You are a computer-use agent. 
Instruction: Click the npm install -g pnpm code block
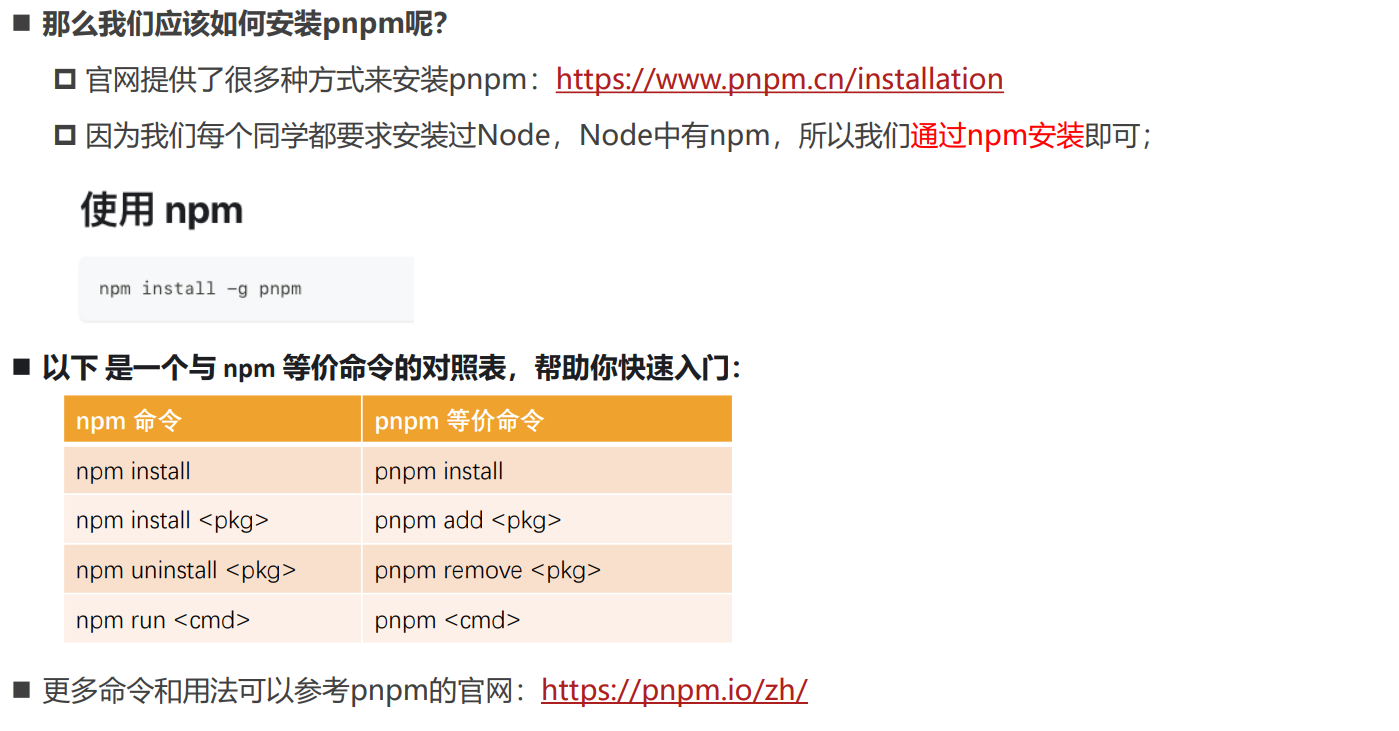point(246,289)
